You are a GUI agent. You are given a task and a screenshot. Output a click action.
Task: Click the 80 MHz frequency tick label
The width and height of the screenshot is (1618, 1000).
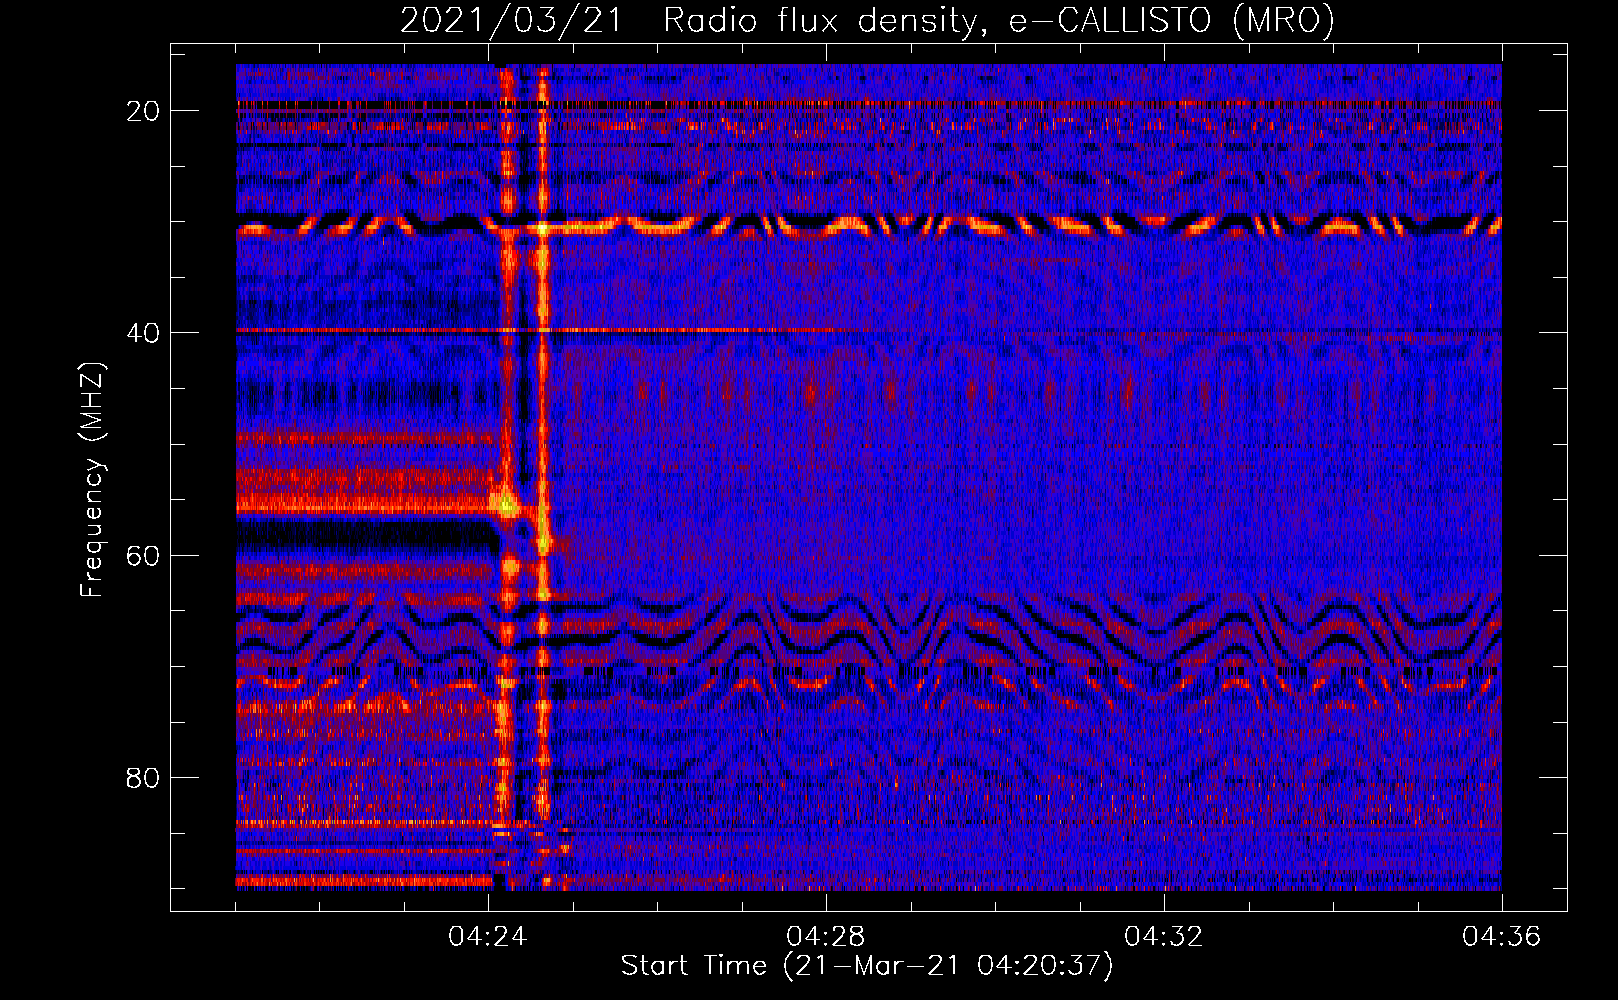pos(144,778)
